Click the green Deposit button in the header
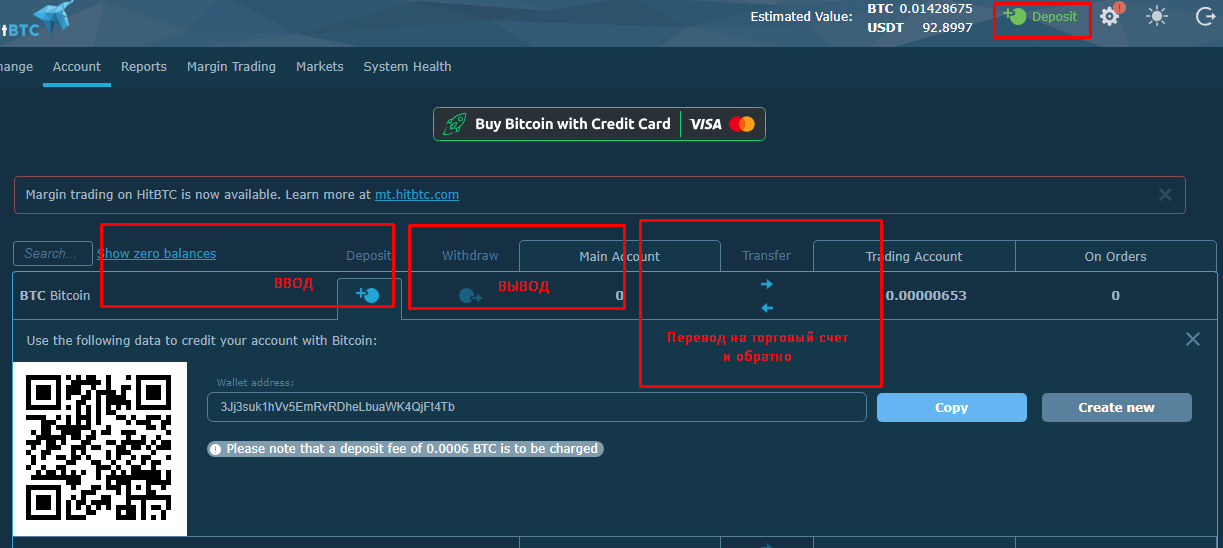The image size is (1223, 548). click(x=1041, y=17)
